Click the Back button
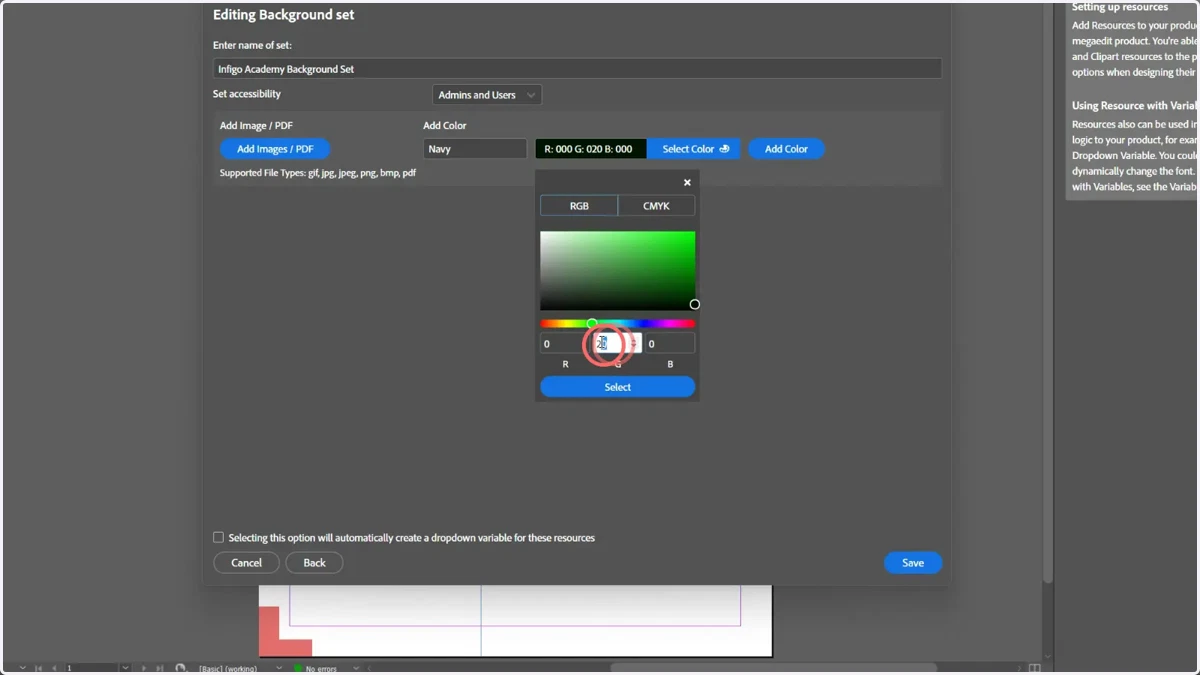The height and width of the screenshot is (675, 1200). [314, 563]
